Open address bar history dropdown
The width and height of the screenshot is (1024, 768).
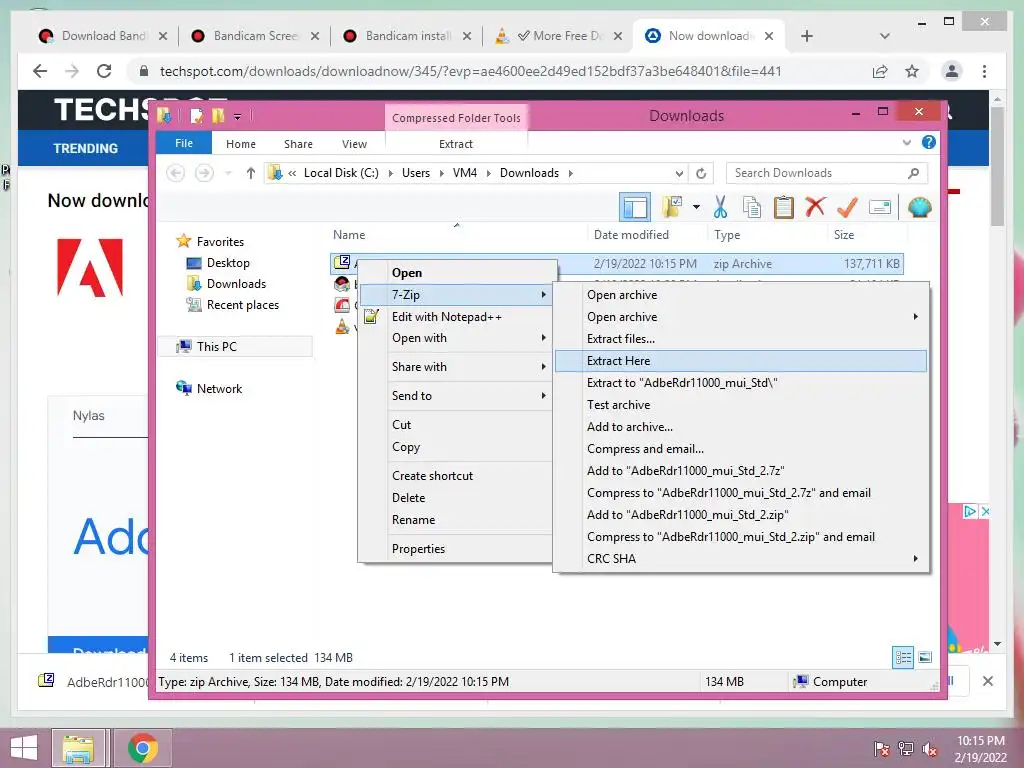[x=679, y=173]
